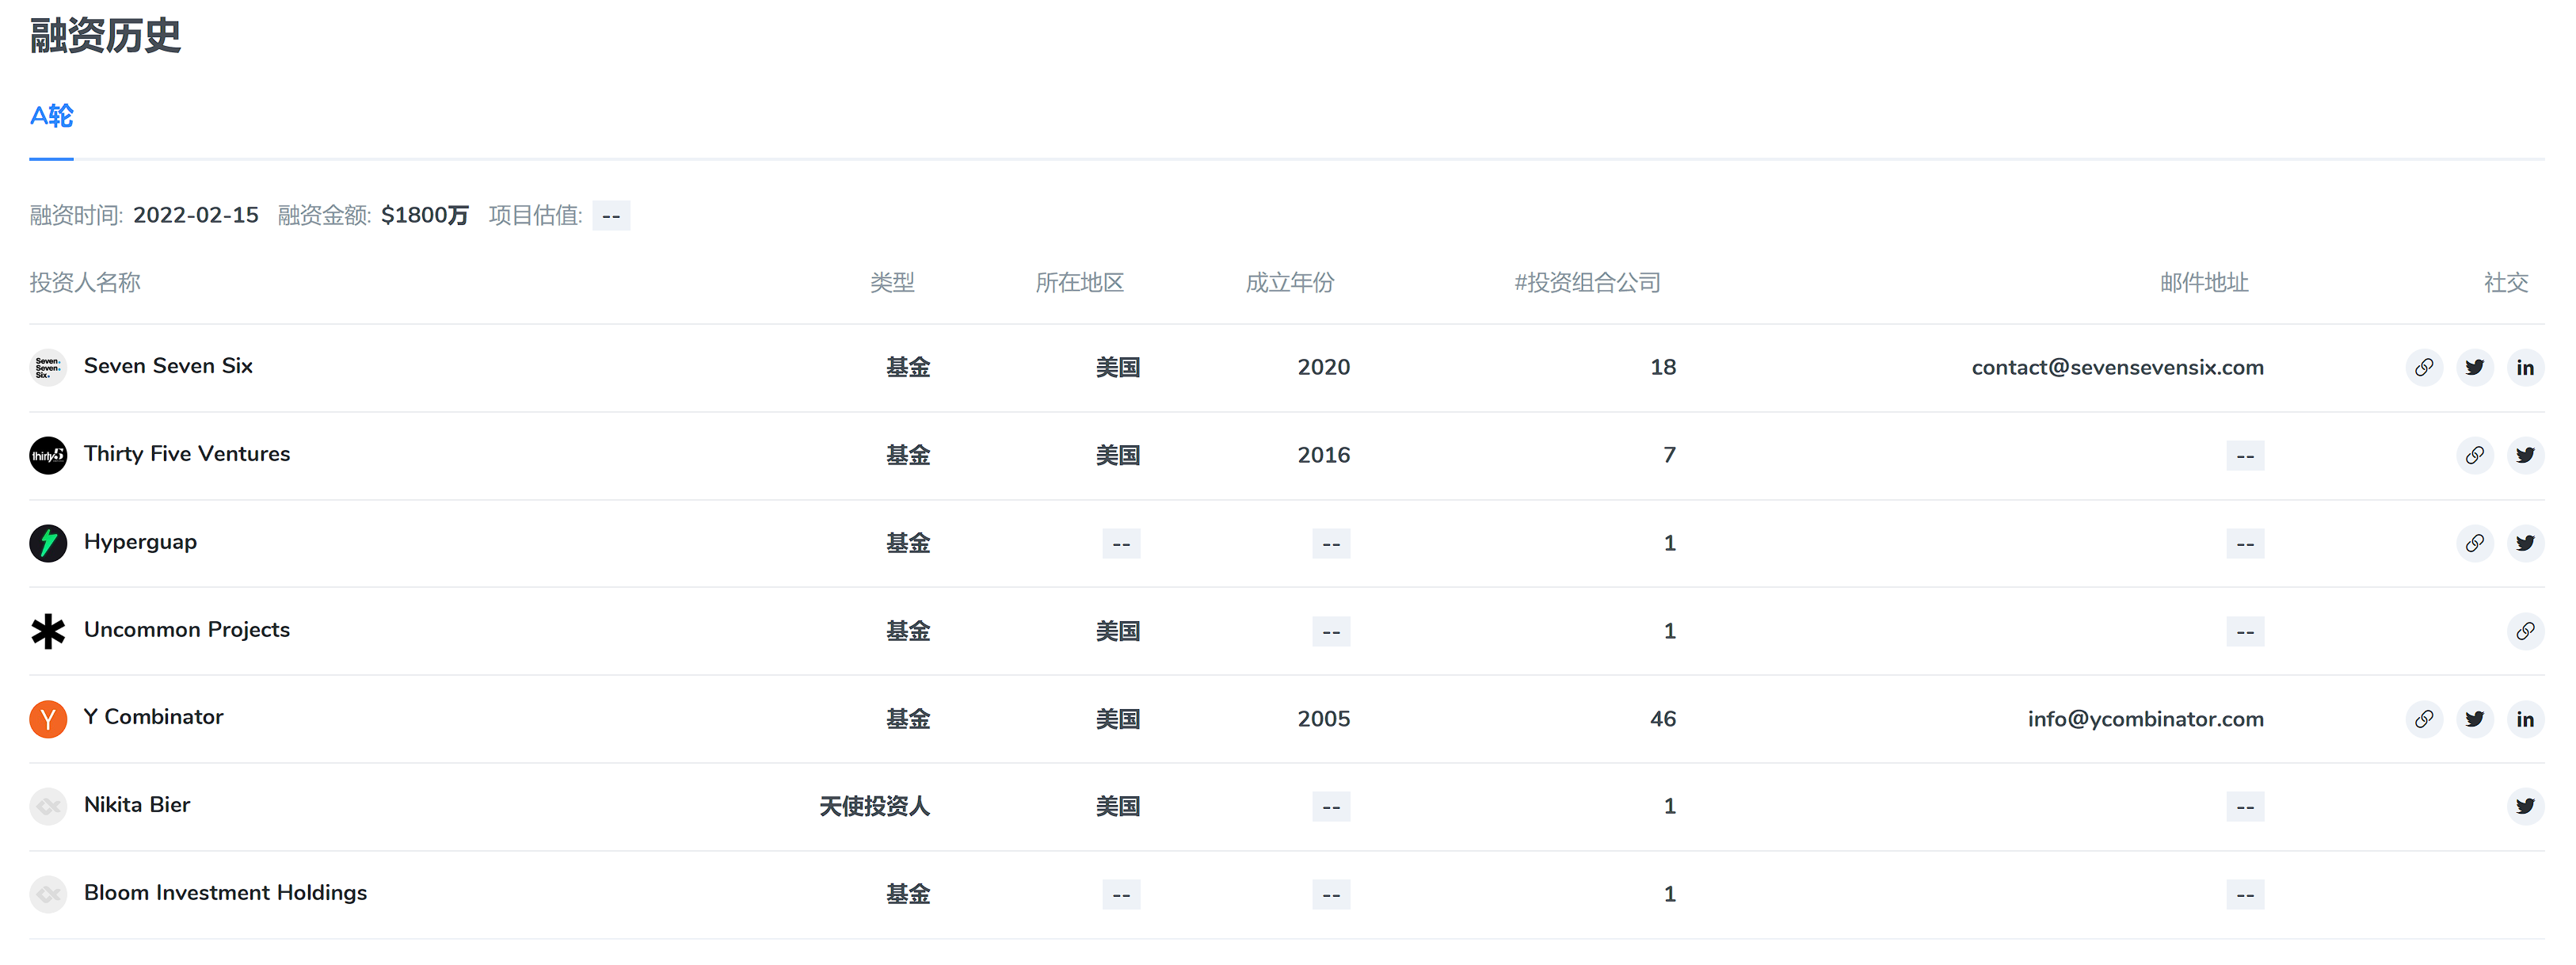The height and width of the screenshot is (965, 2576).
Task: Click Nikita Bier Twitter icon
Action: (x=2525, y=807)
